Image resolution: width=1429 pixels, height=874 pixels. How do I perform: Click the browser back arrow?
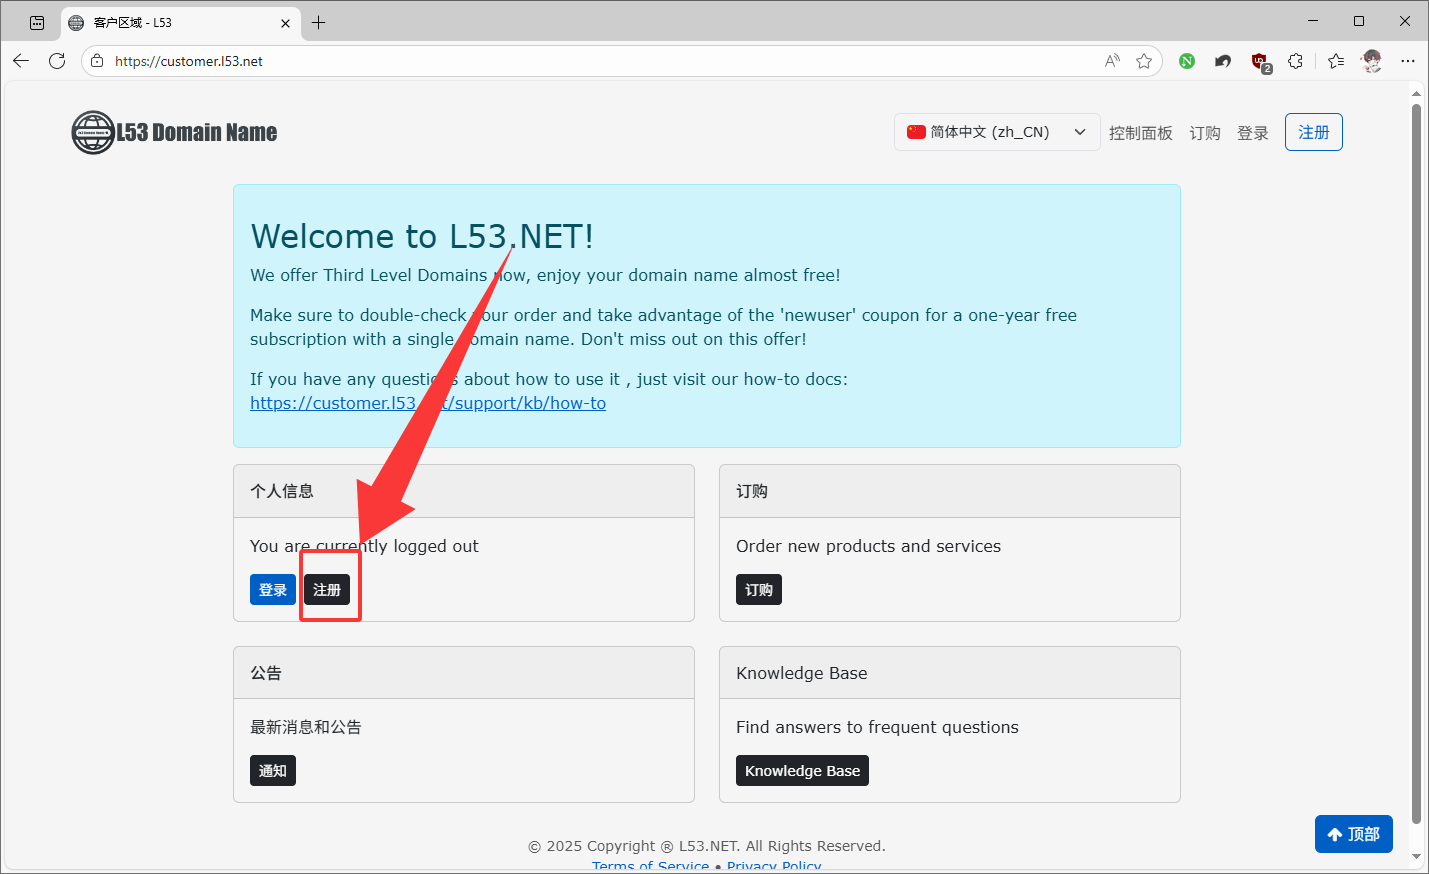pos(21,61)
